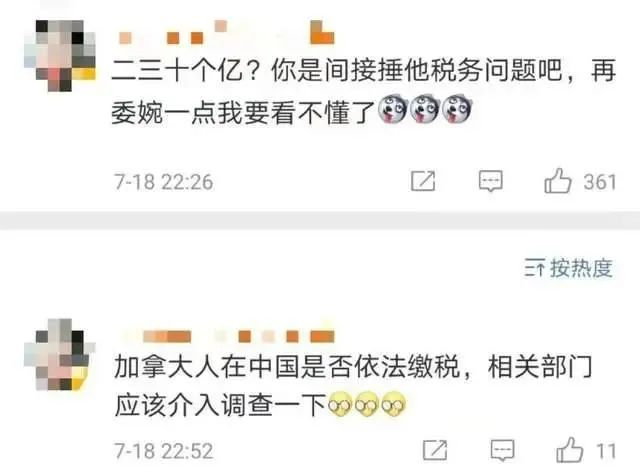Open the first commenter's pixelated avatar
Viewport: 640px width, 467px height.
[60, 55]
